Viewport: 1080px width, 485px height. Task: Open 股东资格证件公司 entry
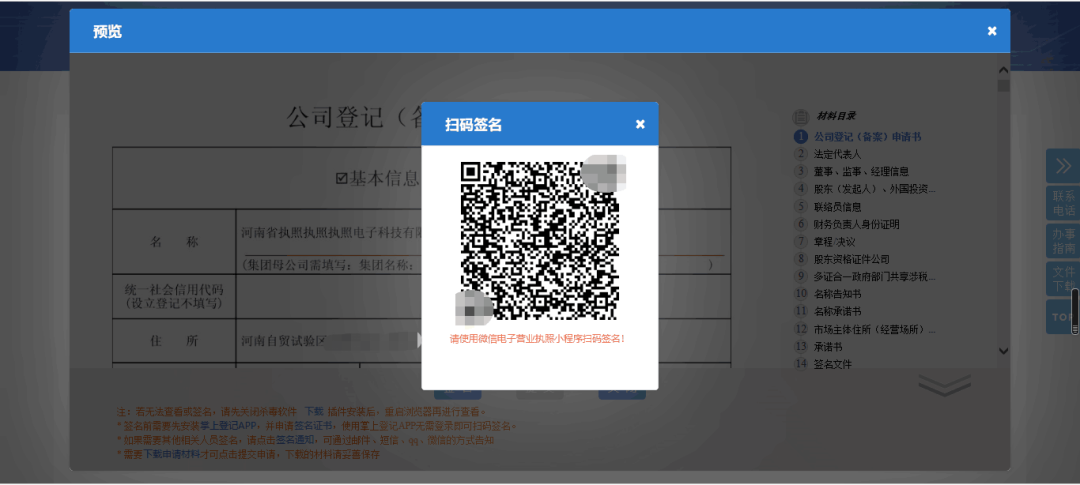point(851,259)
